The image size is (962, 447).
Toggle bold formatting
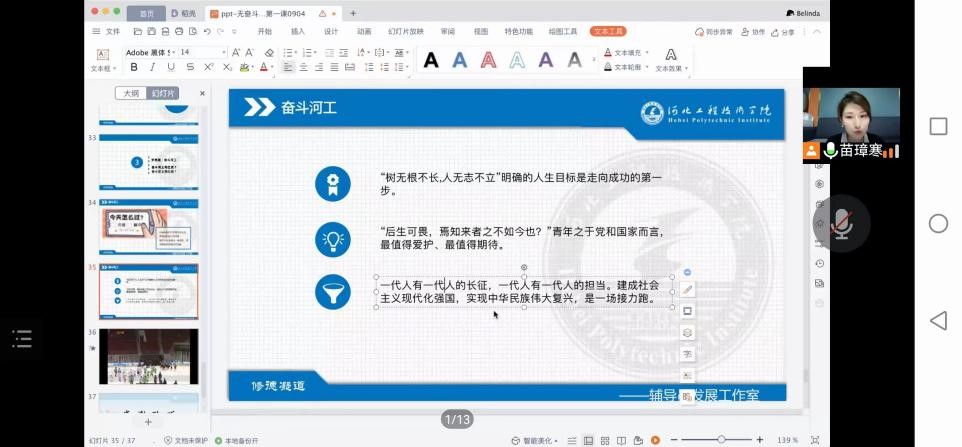point(134,67)
